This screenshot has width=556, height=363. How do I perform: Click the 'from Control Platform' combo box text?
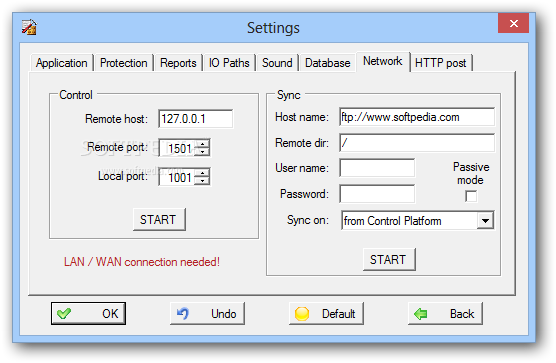point(393,221)
